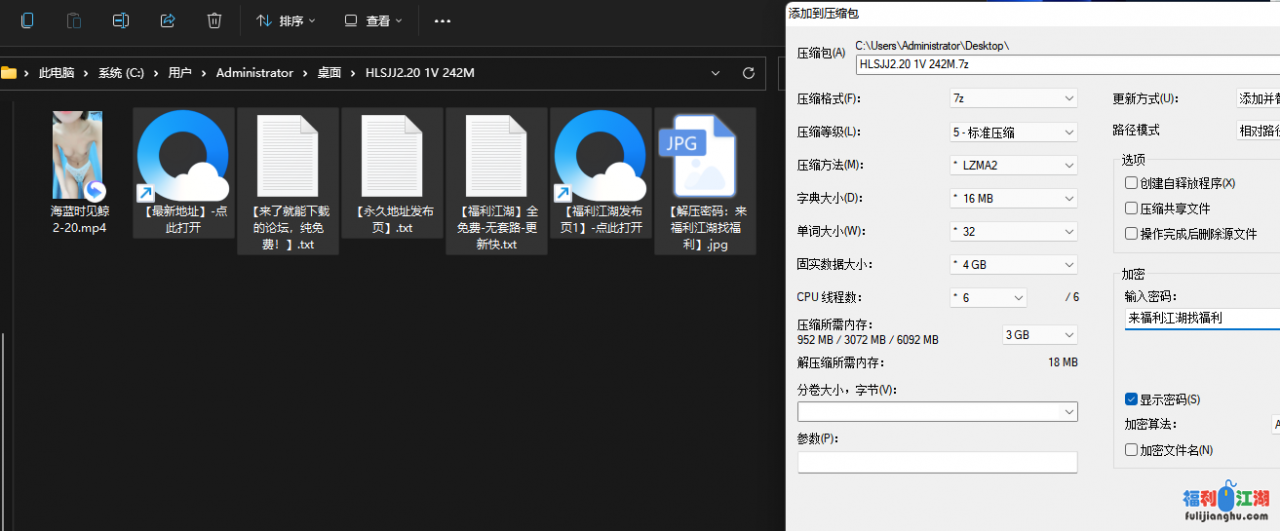Image resolution: width=1280 pixels, height=531 pixels.
Task: Click the Share icon in the toolbar
Action: (x=168, y=20)
